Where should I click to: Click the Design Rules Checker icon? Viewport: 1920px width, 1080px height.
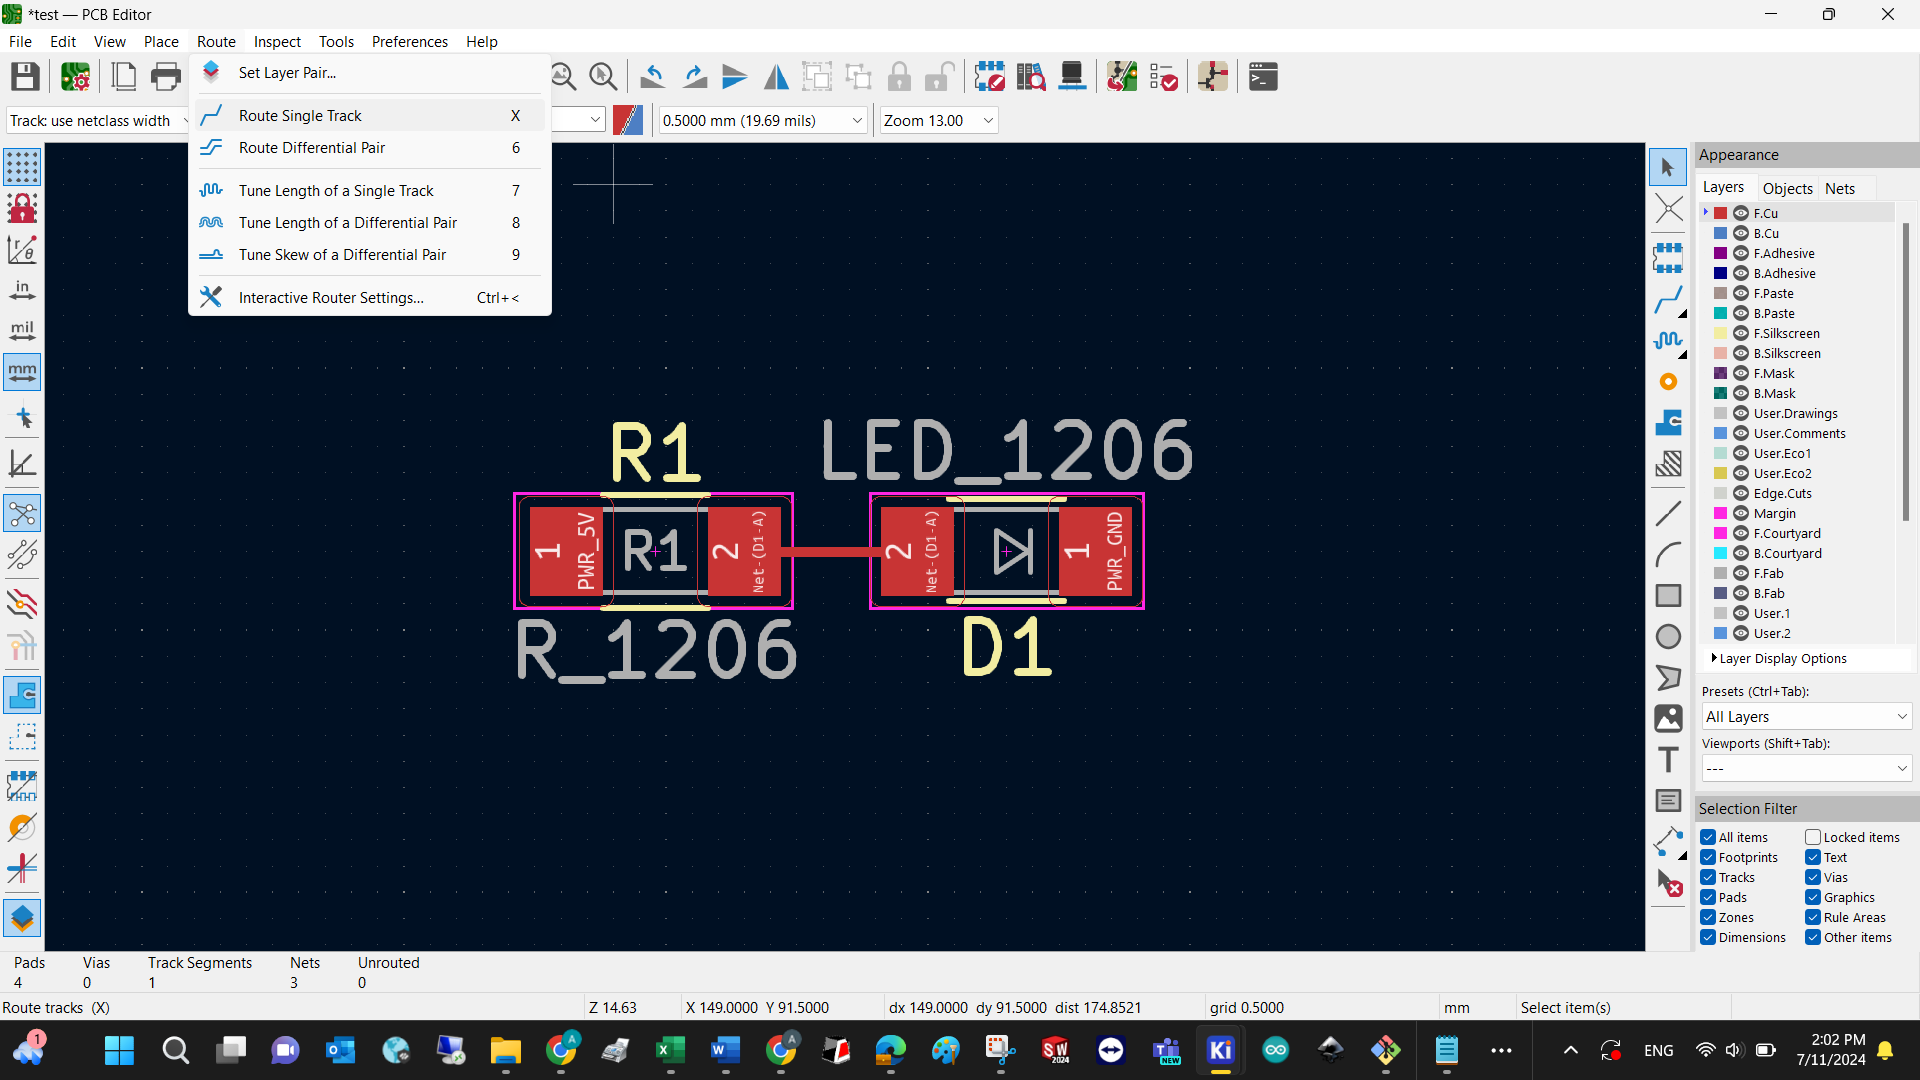1163,77
